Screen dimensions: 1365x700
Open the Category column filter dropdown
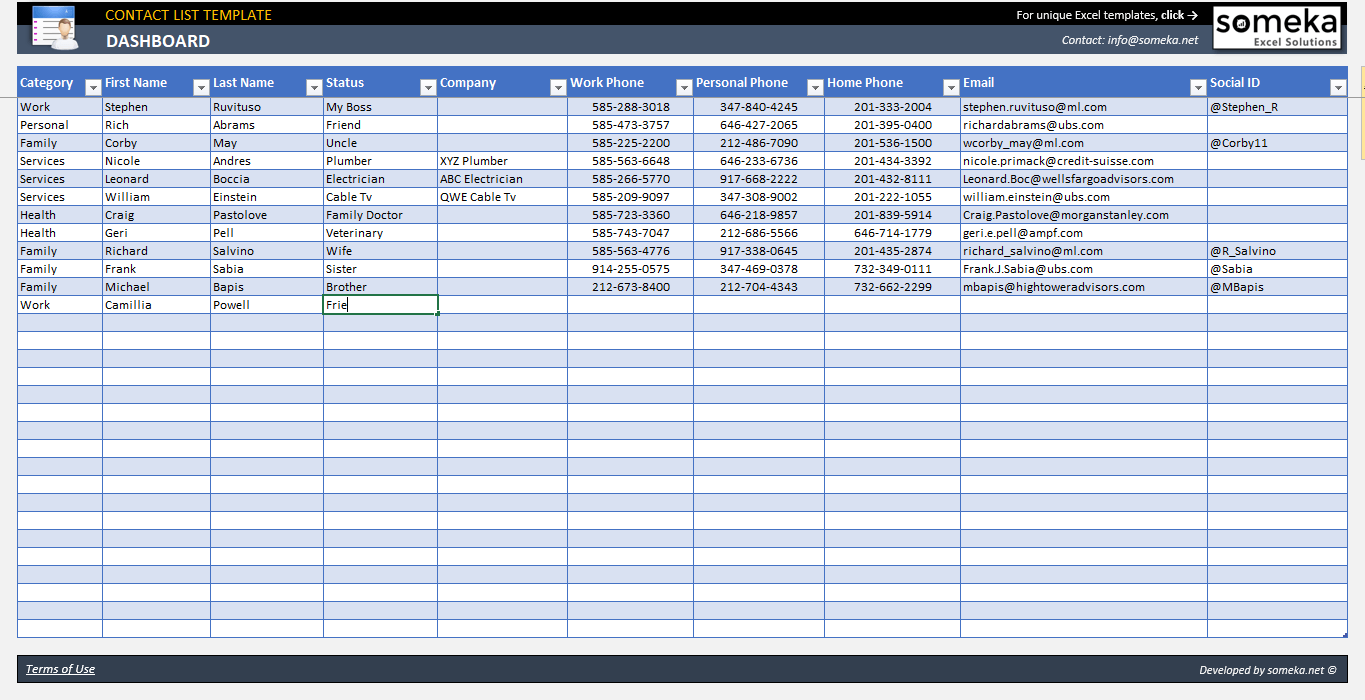[x=92, y=87]
